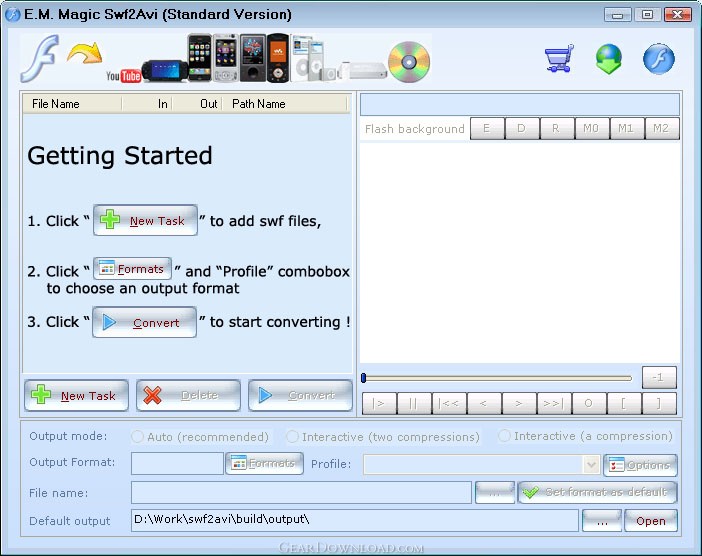The image size is (702, 556).
Task: Click the fast forward >>| button
Action: click(553, 403)
